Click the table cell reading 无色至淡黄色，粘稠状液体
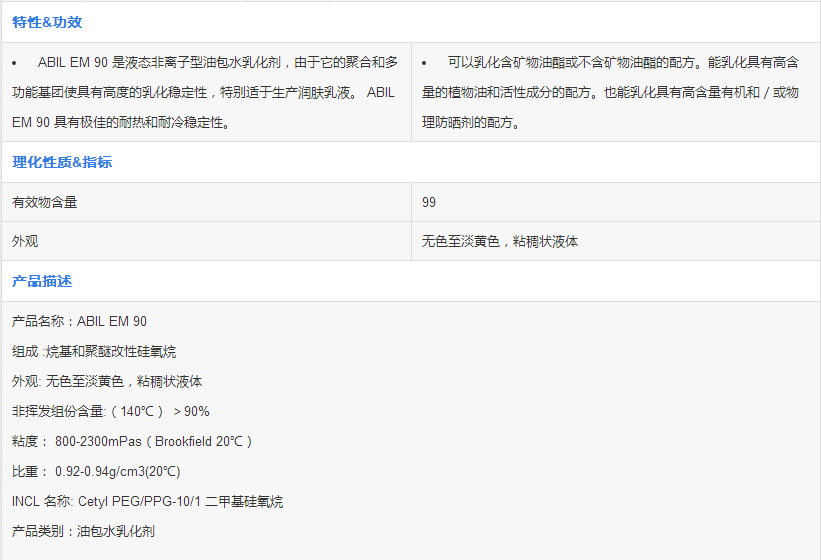Viewport: 821px width, 560px height. click(500, 242)
